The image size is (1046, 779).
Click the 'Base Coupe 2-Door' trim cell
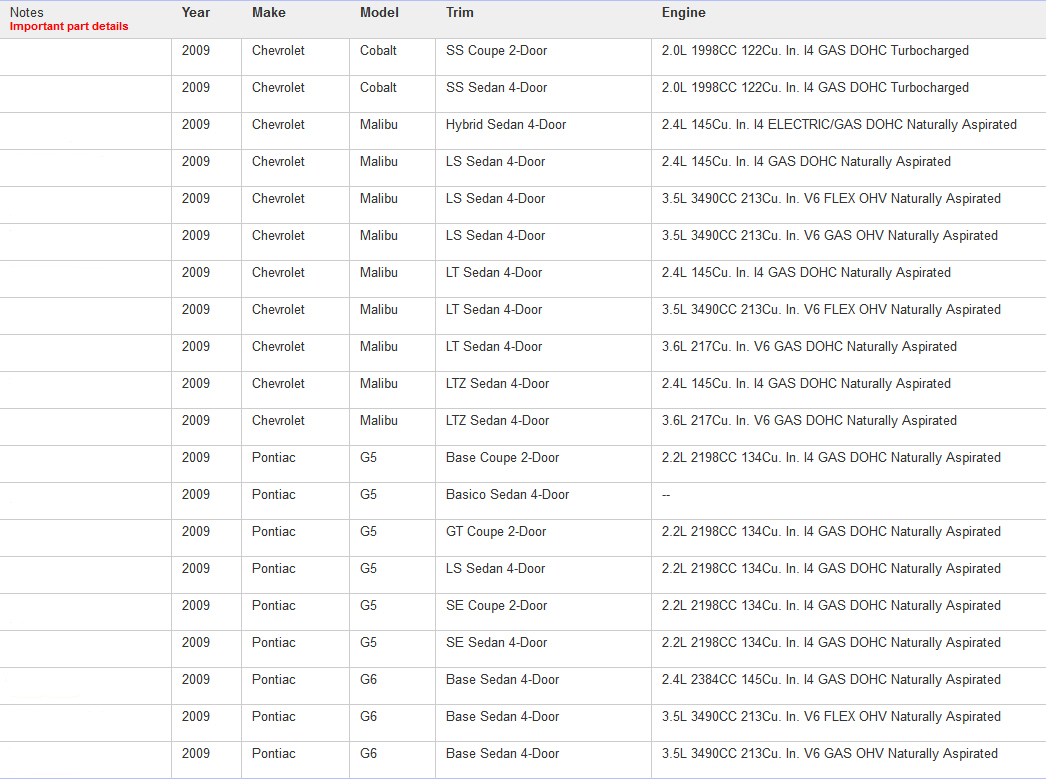[x=502, y=458]
